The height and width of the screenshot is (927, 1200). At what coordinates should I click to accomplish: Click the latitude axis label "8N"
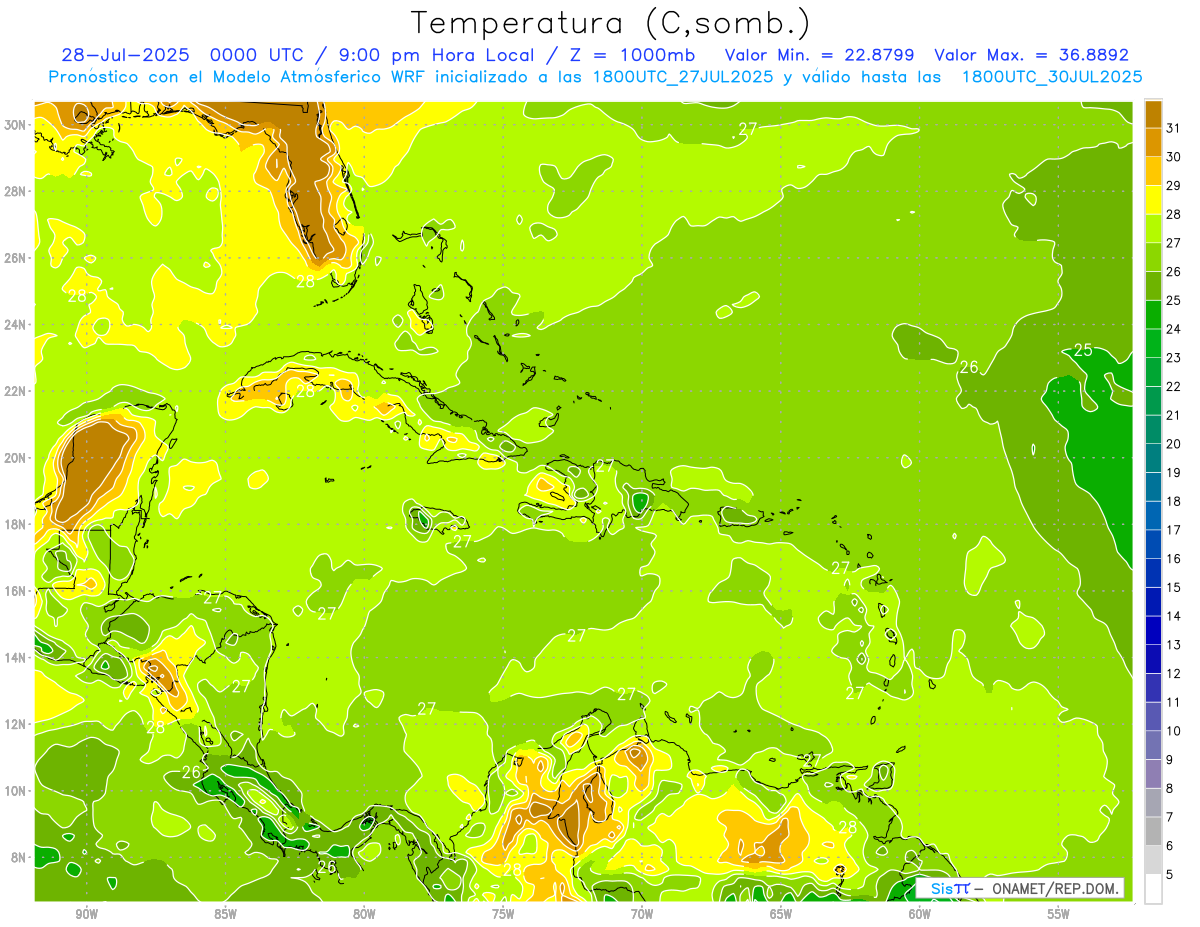pos(20,858)
